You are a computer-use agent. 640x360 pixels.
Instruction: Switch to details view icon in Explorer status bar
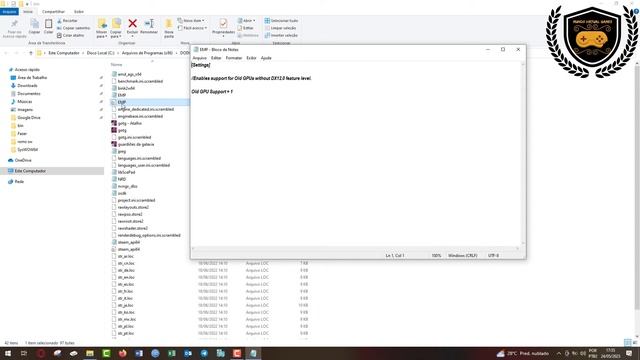point(627,342)
